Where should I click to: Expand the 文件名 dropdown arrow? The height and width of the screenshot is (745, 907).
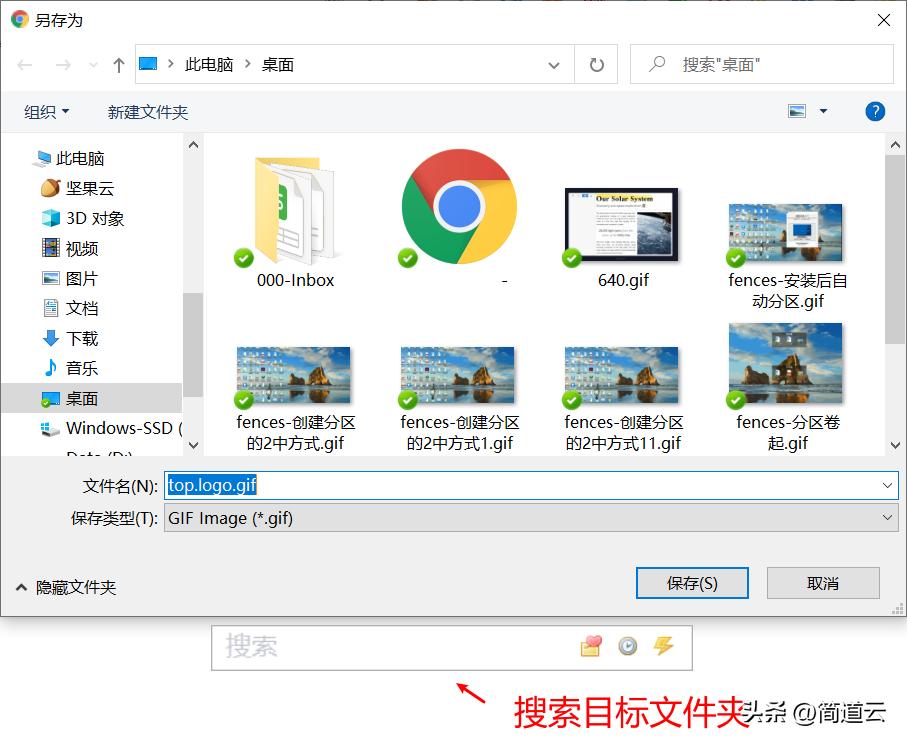coord(884,486)
